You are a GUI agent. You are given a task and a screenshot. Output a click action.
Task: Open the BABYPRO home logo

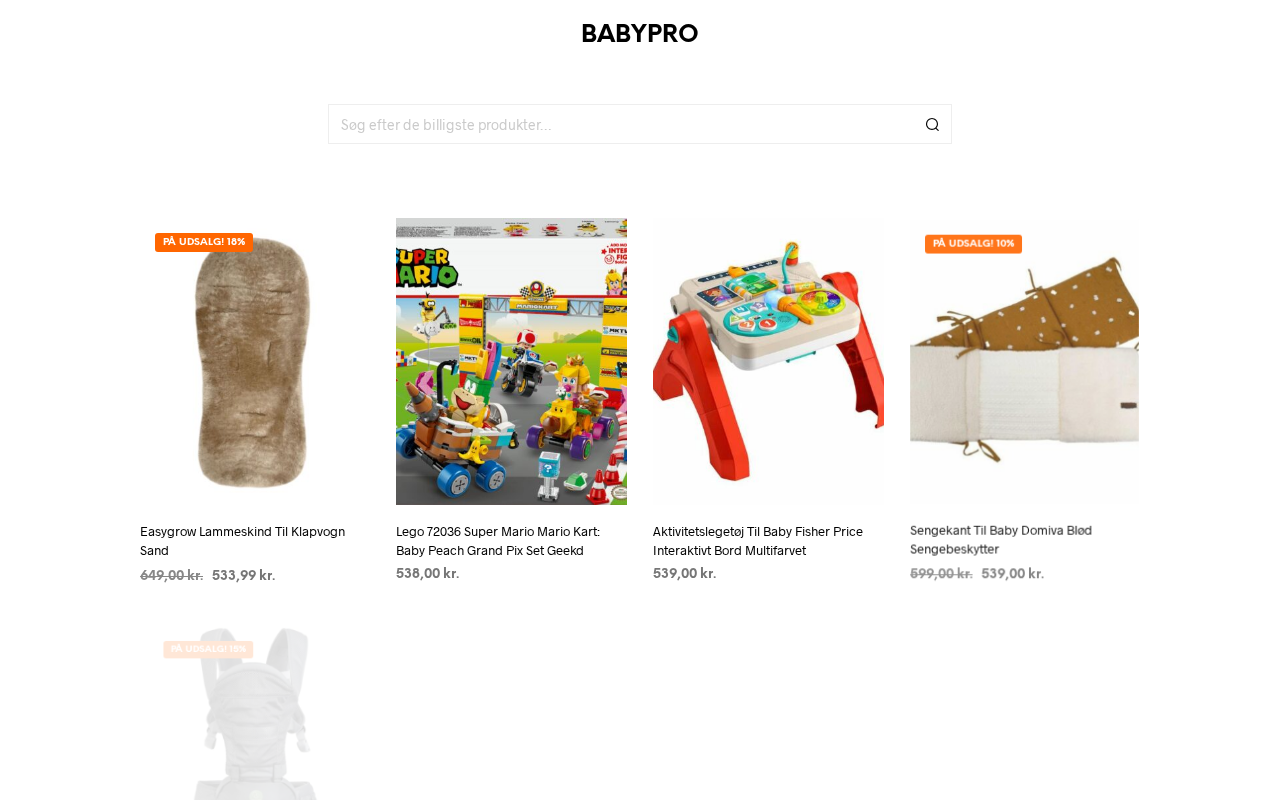640,34
